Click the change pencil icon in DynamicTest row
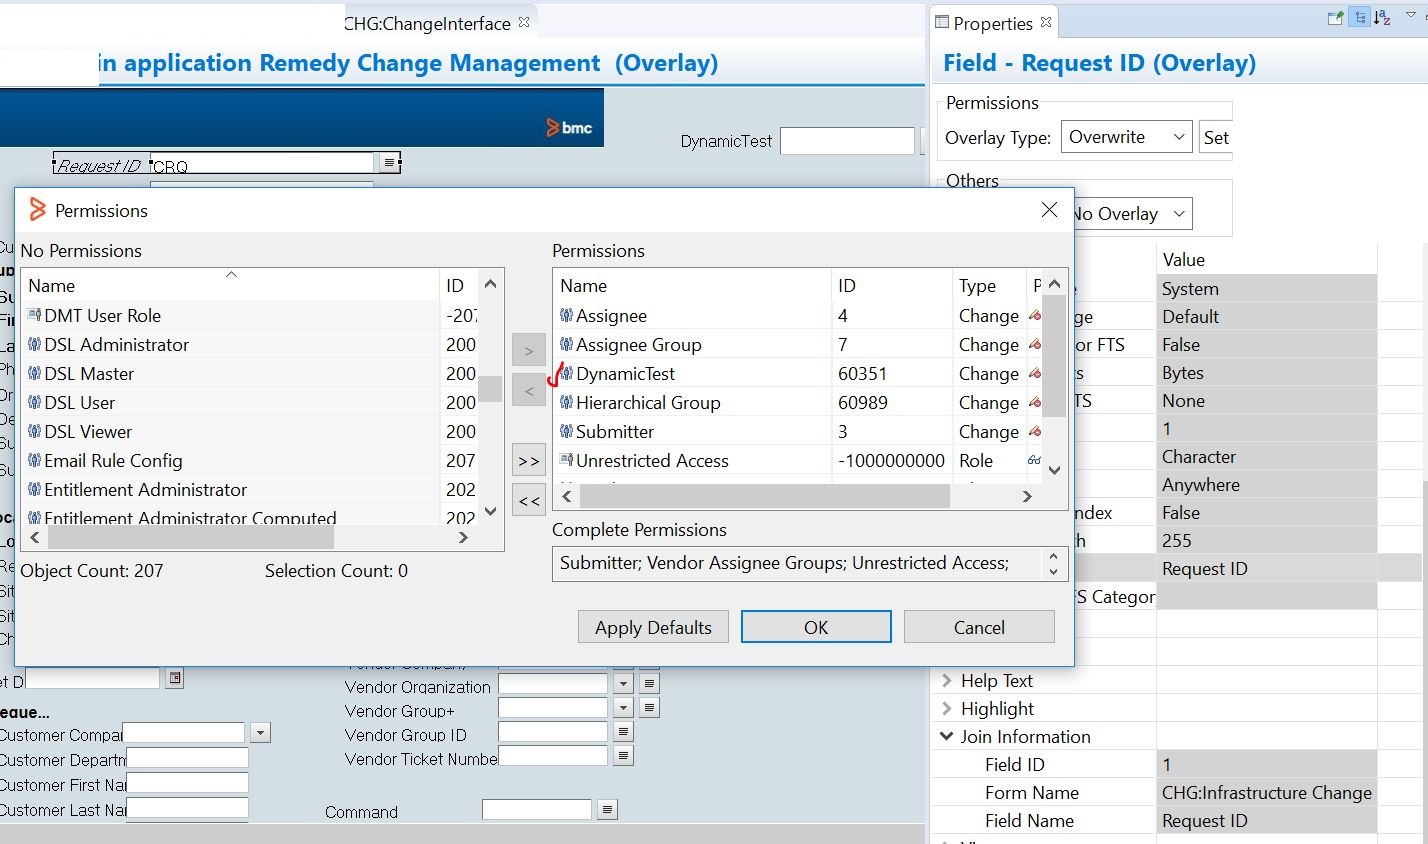1428x844 pixels. 1035,373
